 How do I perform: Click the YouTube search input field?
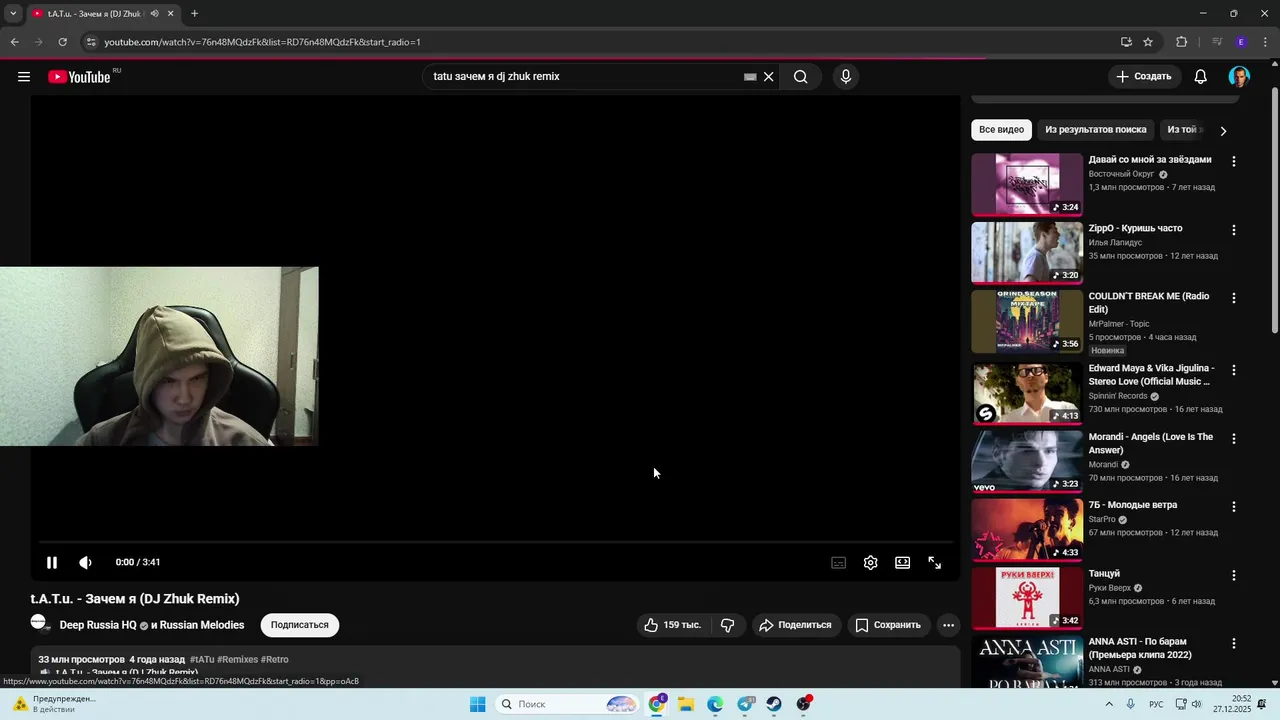click(x=585, y=77)
